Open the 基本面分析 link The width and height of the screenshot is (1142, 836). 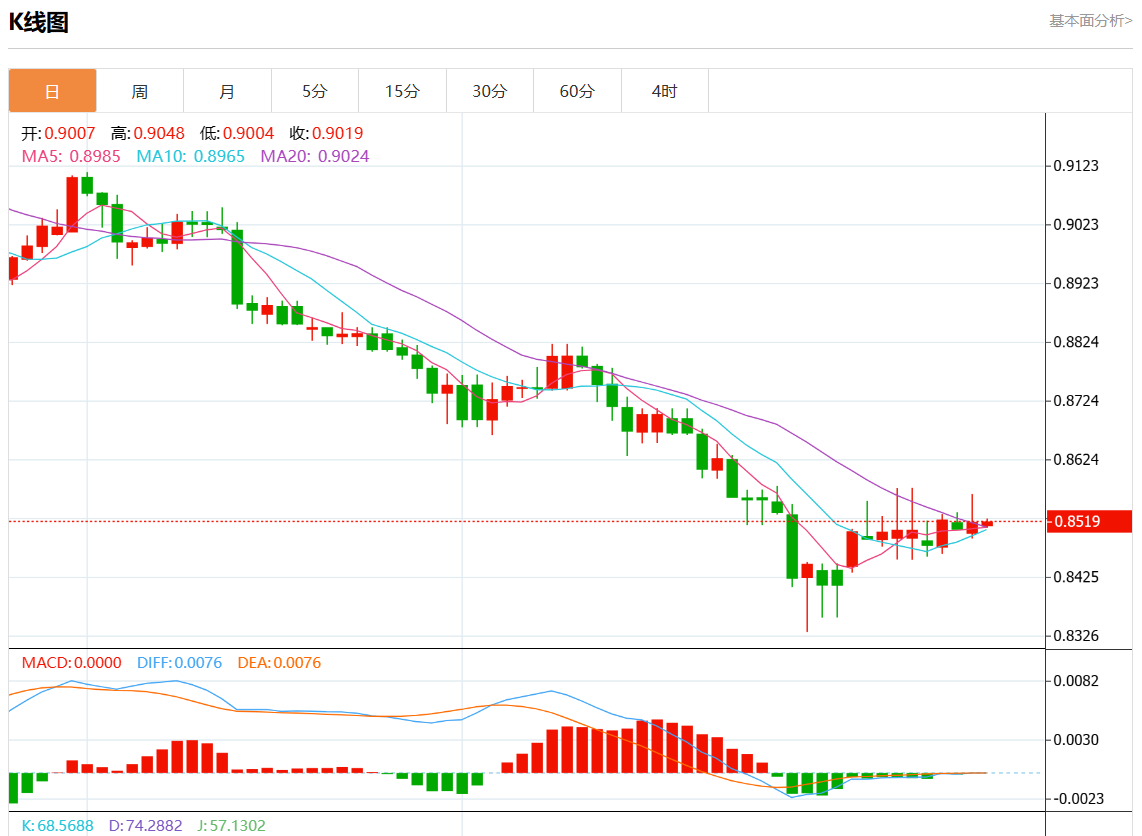tap(1090, 20)
